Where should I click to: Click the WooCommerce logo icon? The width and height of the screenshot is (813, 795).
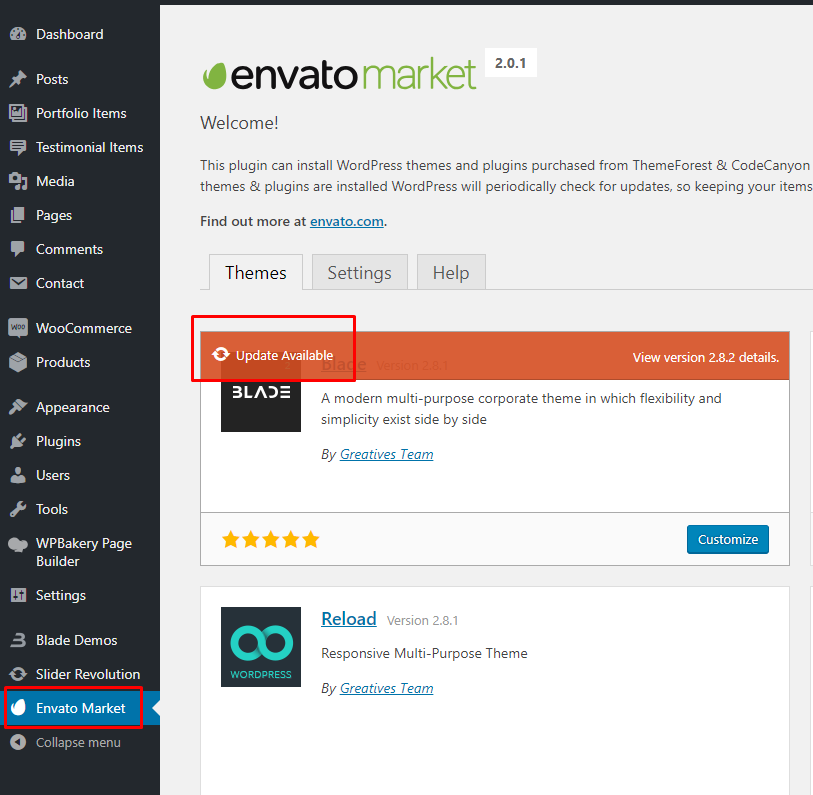coord(18,328)
